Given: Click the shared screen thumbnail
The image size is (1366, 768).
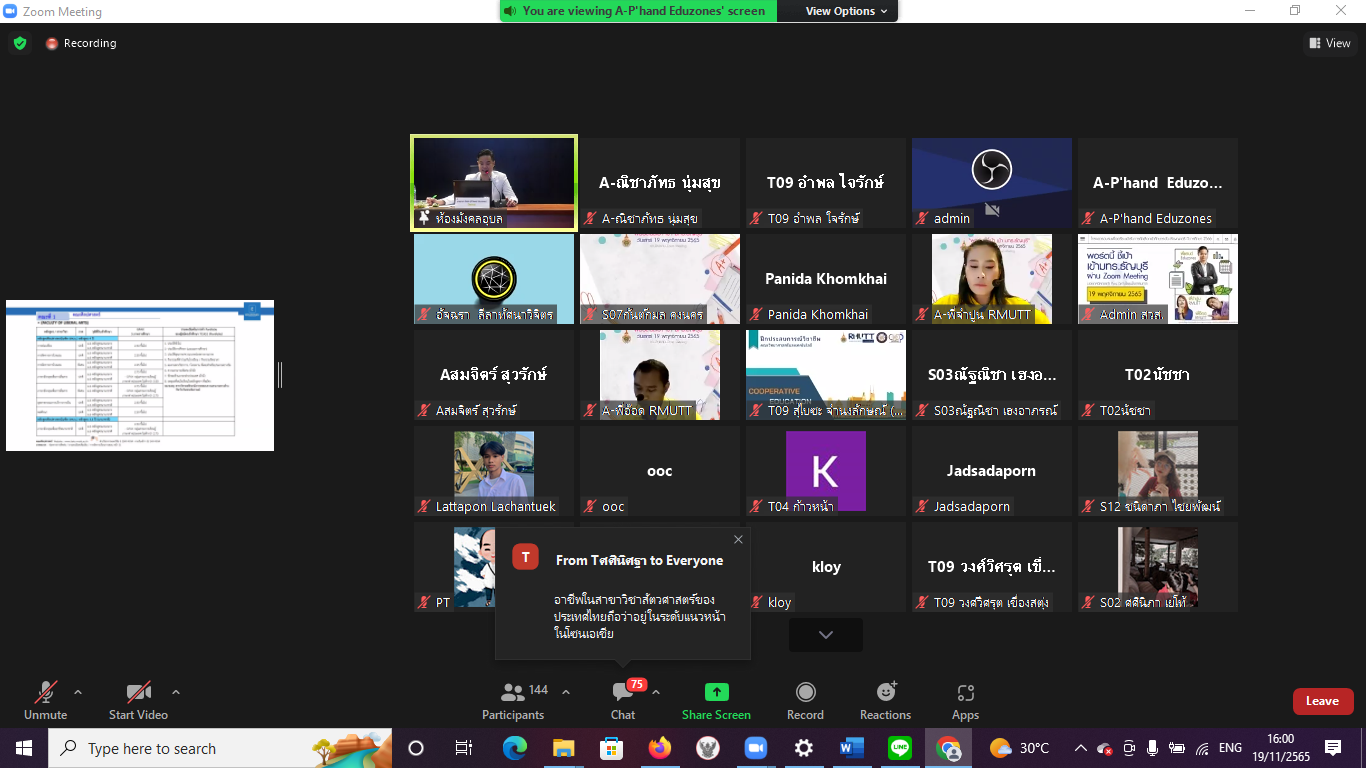Looking at the screenshot, I should [140, 375].
